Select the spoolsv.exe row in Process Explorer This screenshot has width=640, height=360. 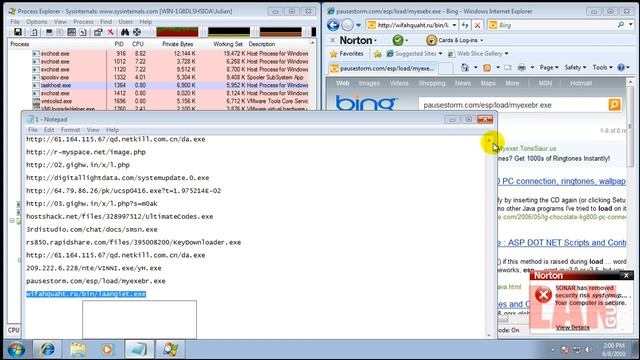tap(158, 77)
